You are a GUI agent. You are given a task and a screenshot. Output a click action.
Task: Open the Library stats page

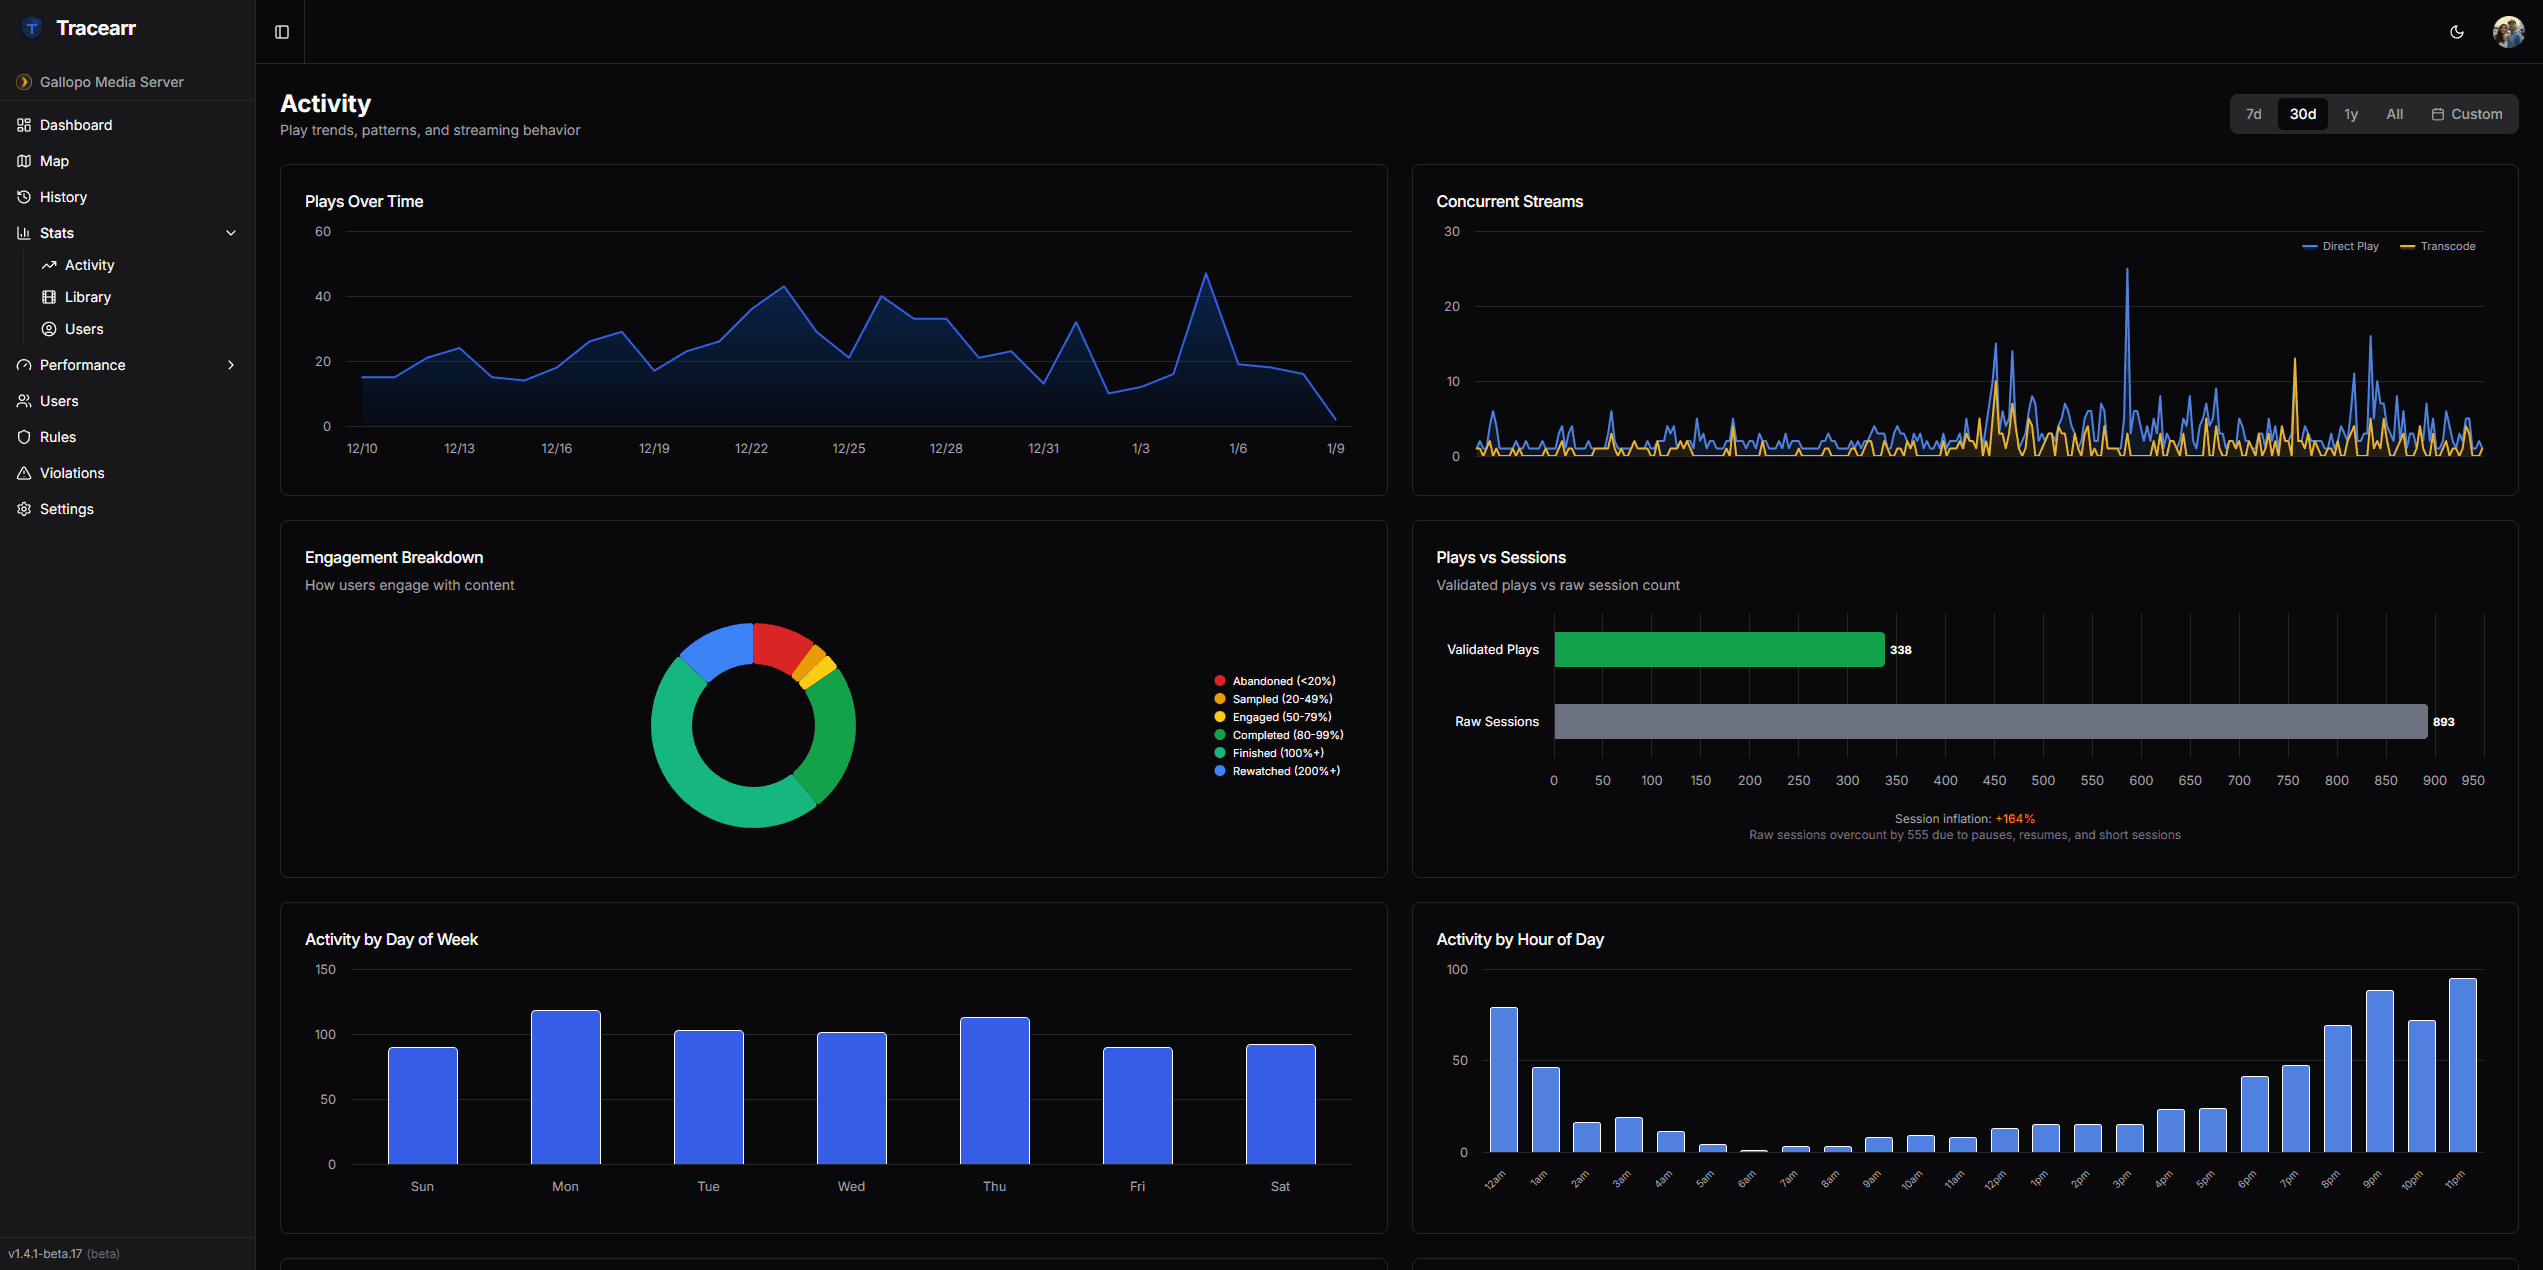pos(88,296)
